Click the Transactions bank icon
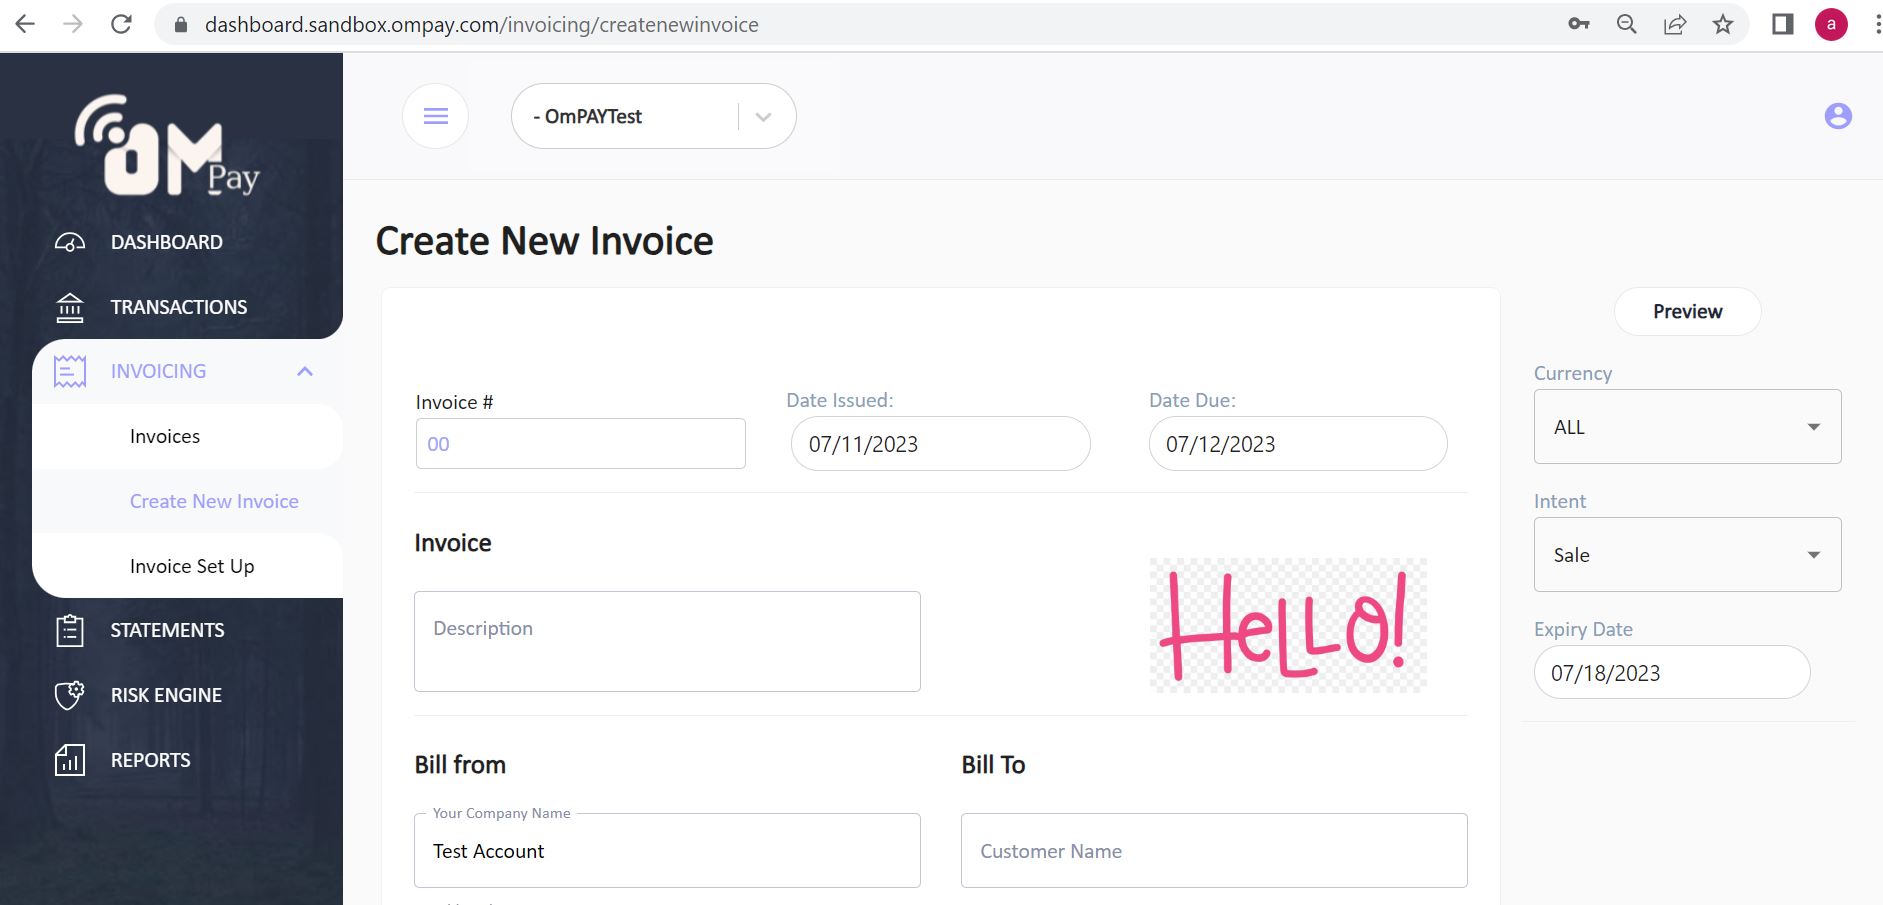Screen dimensions: 1883x905 click(70, 307)
